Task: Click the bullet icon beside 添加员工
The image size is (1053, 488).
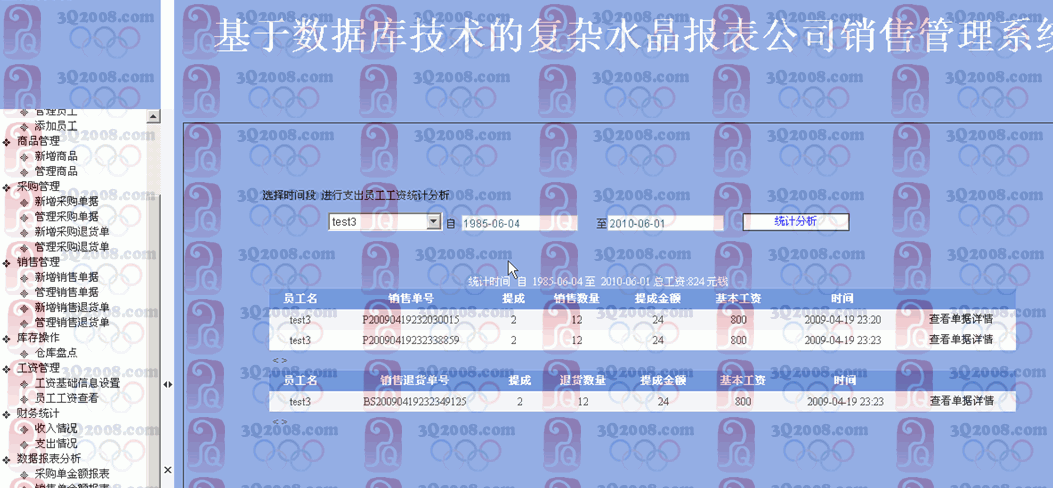Action: click(x=25, y=126)
